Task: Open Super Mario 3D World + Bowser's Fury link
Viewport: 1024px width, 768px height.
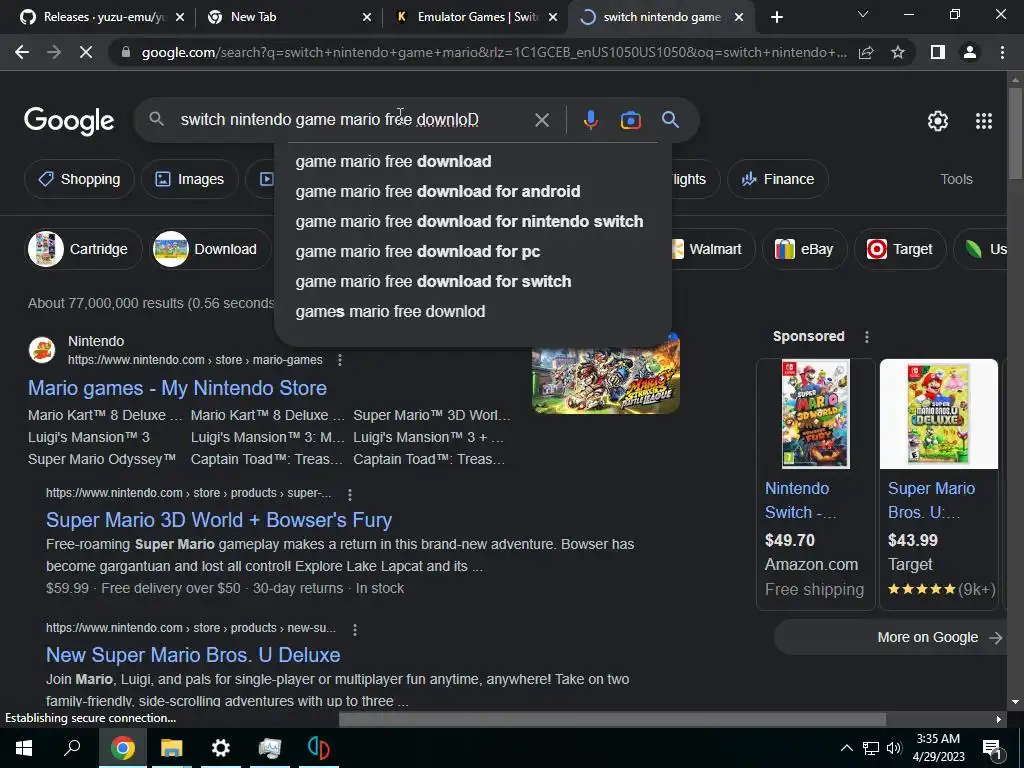Action: pos(219,520)
